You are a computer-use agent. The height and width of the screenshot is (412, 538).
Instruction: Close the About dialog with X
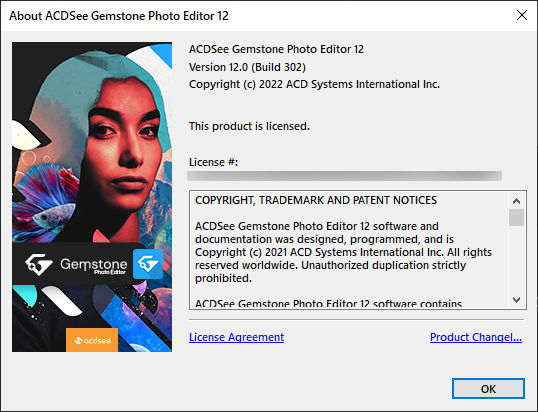coord(522,15)
